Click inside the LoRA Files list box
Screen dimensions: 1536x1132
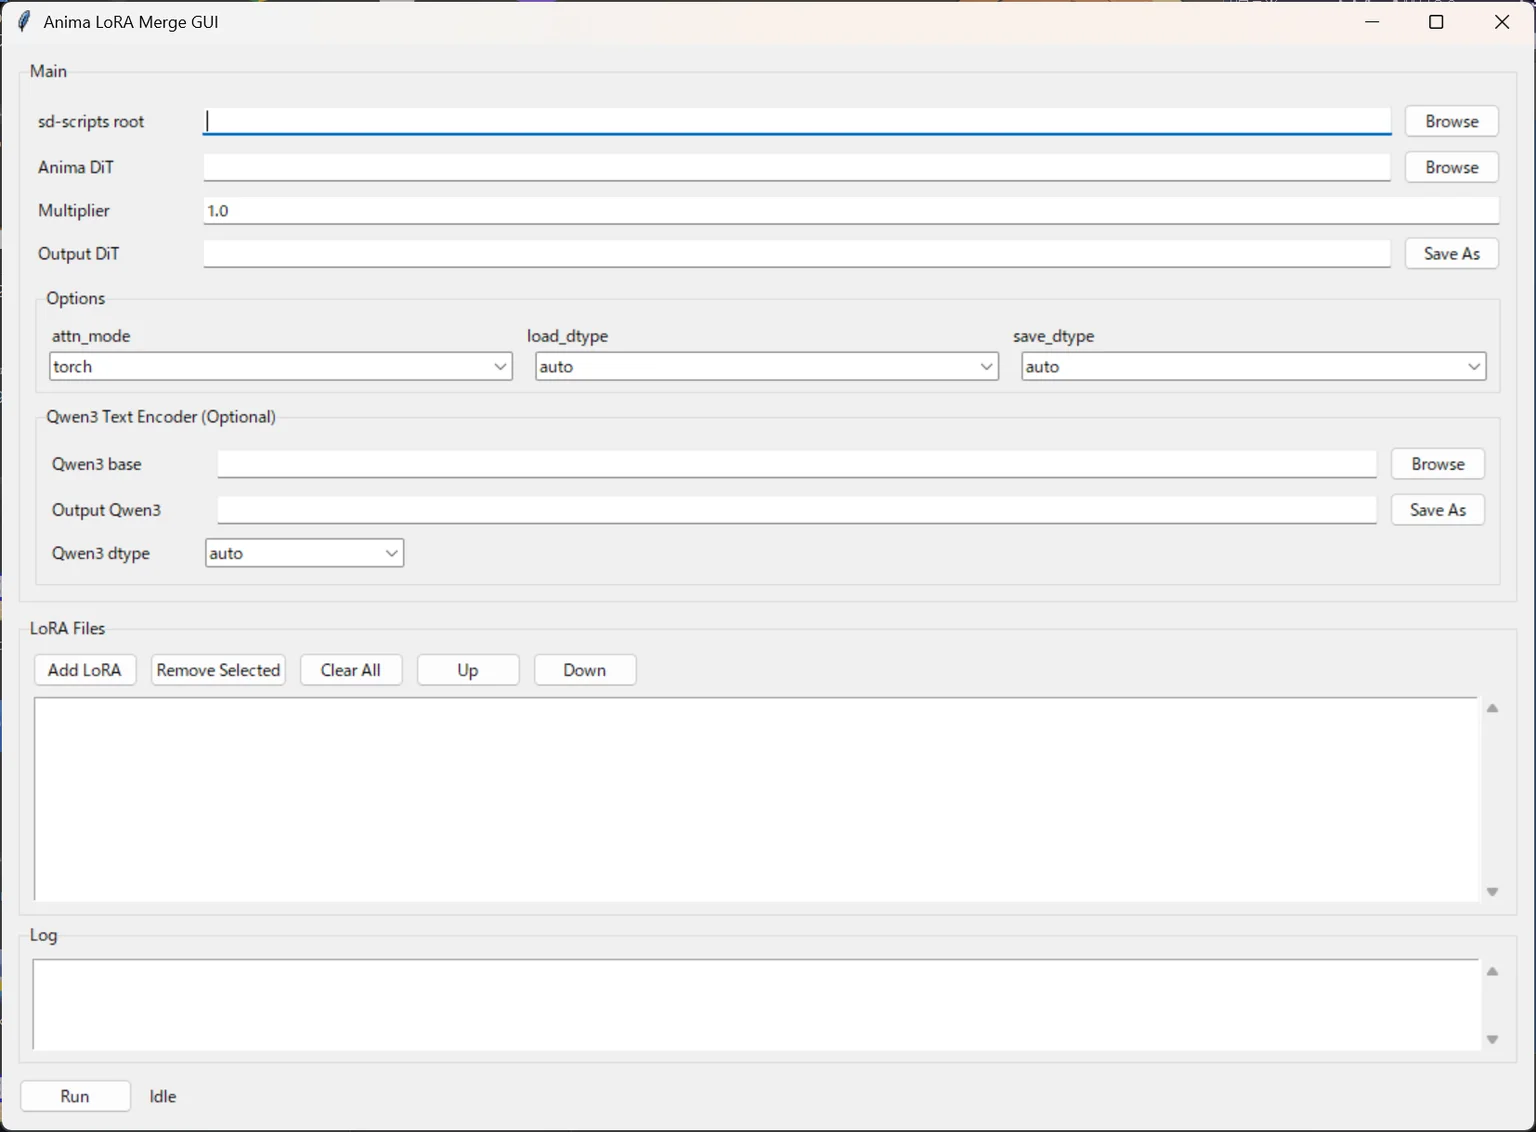pyautogui.click(x=756, y=799)
